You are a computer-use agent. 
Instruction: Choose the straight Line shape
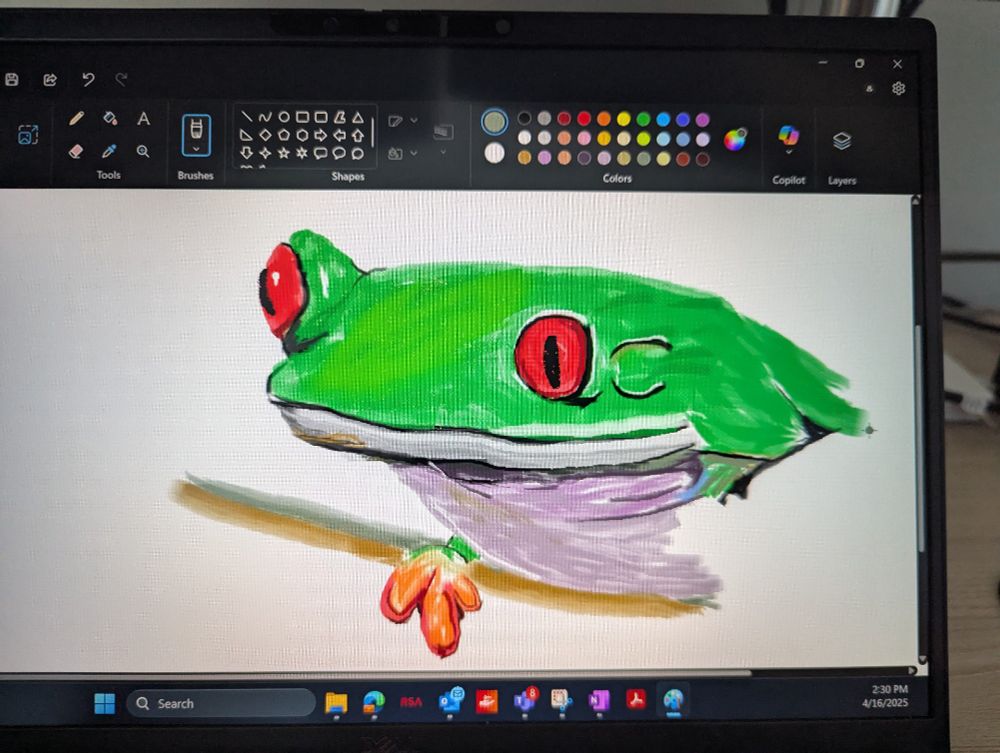pos(246,117)
